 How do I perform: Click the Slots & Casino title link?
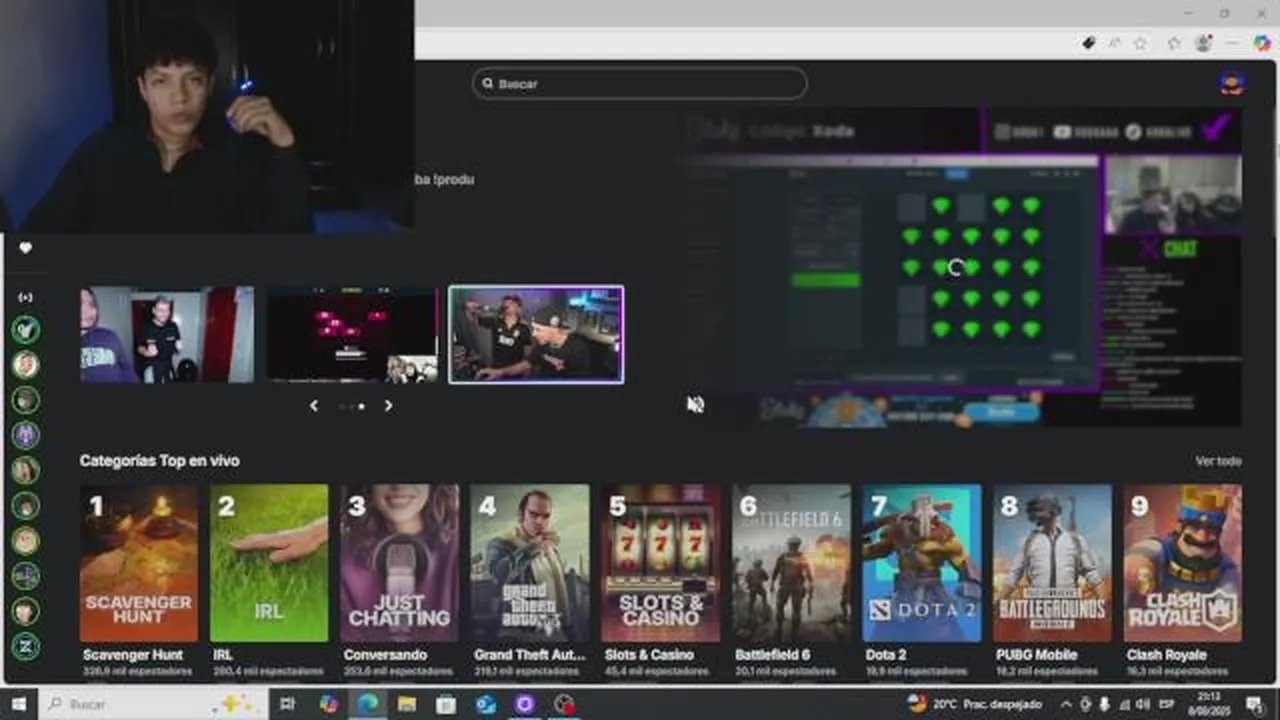pos(649,655)
